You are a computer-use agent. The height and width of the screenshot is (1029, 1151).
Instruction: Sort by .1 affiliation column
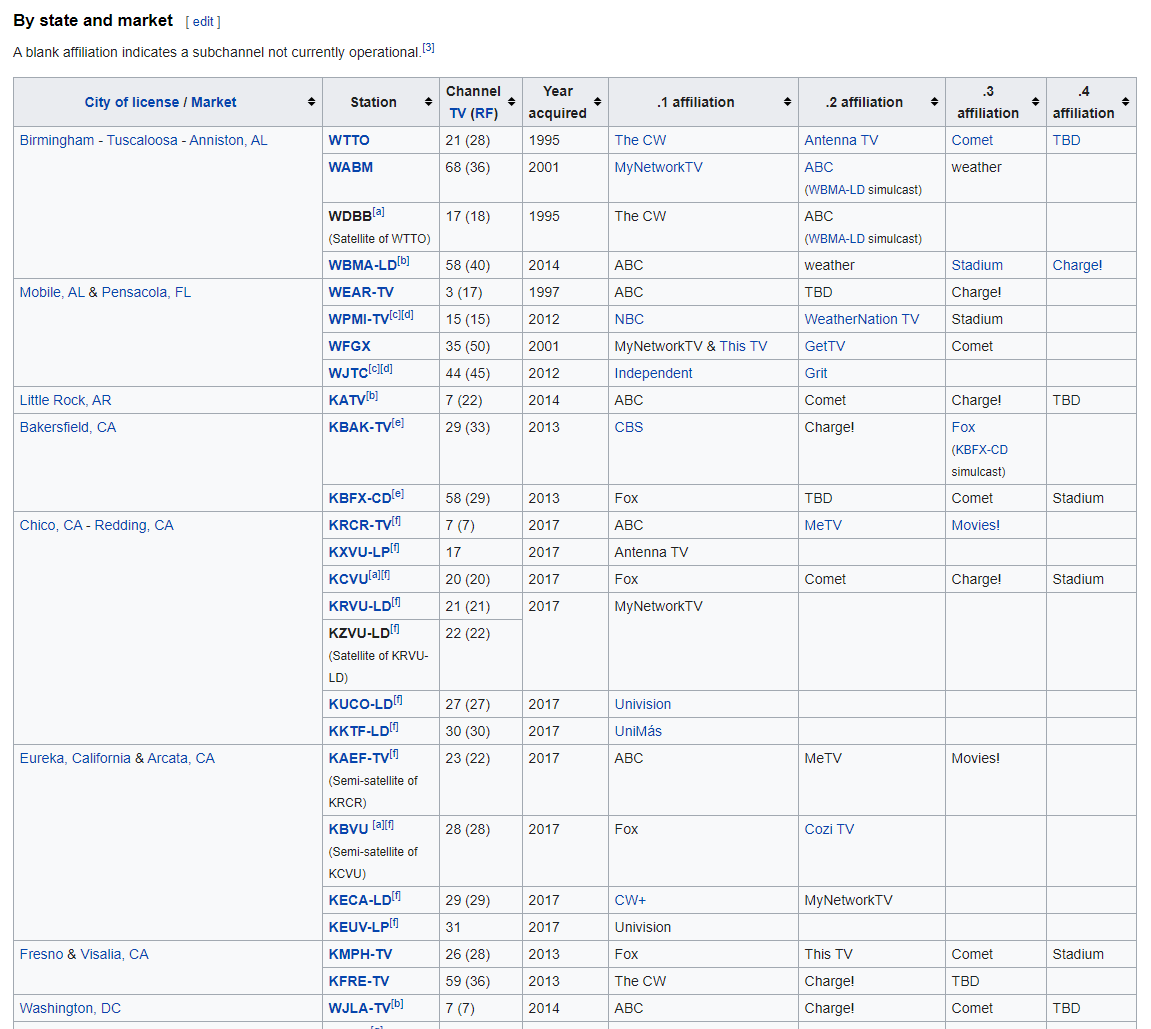[x=787, y=102]
